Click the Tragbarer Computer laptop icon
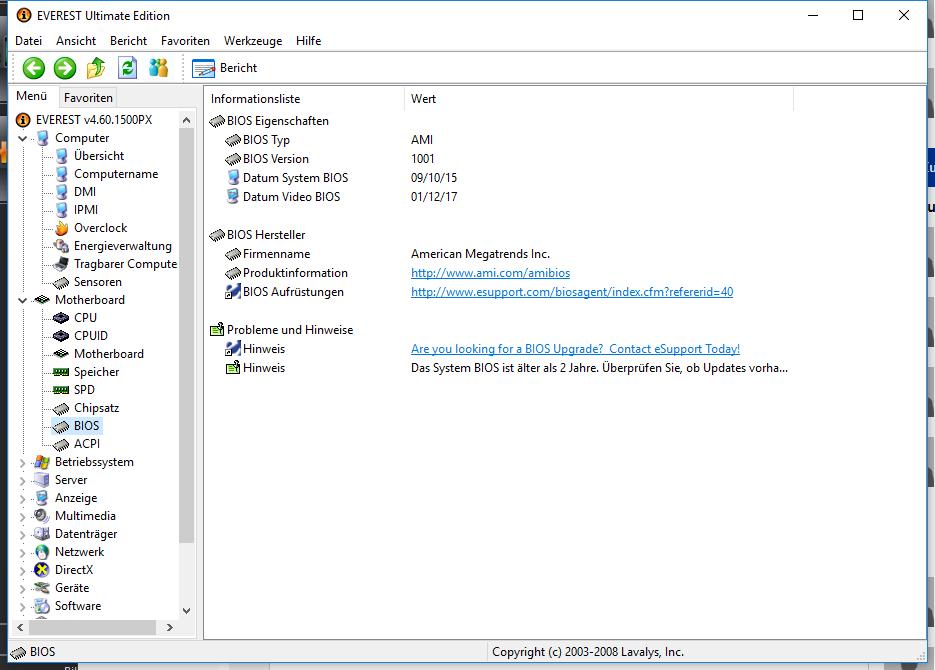Viewport: 935px width, 670px height. point(61,264)
